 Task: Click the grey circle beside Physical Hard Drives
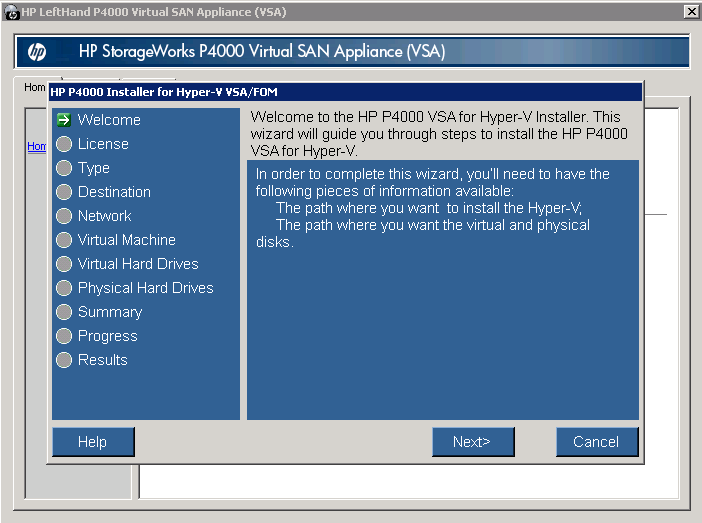64,288
